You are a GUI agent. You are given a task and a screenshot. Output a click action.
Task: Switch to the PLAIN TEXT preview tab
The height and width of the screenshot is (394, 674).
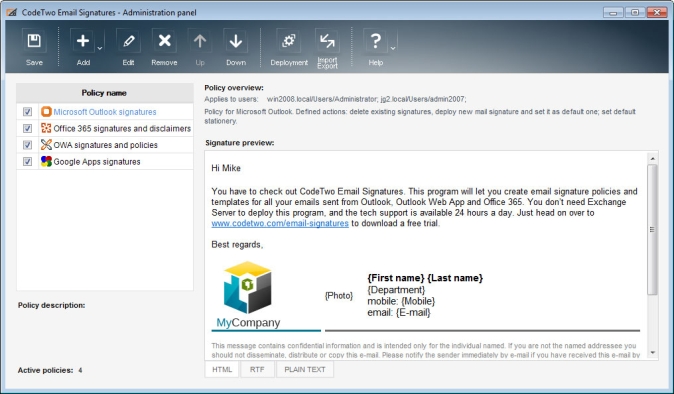pos(305,370)
